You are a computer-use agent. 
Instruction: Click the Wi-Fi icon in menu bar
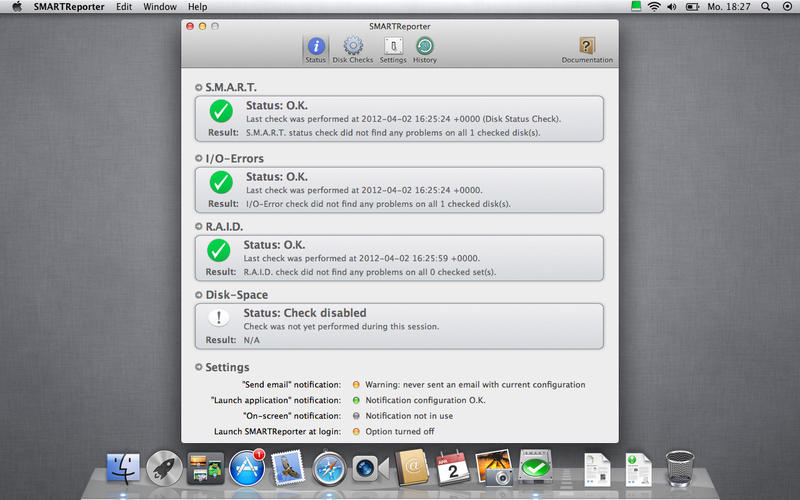654,7
